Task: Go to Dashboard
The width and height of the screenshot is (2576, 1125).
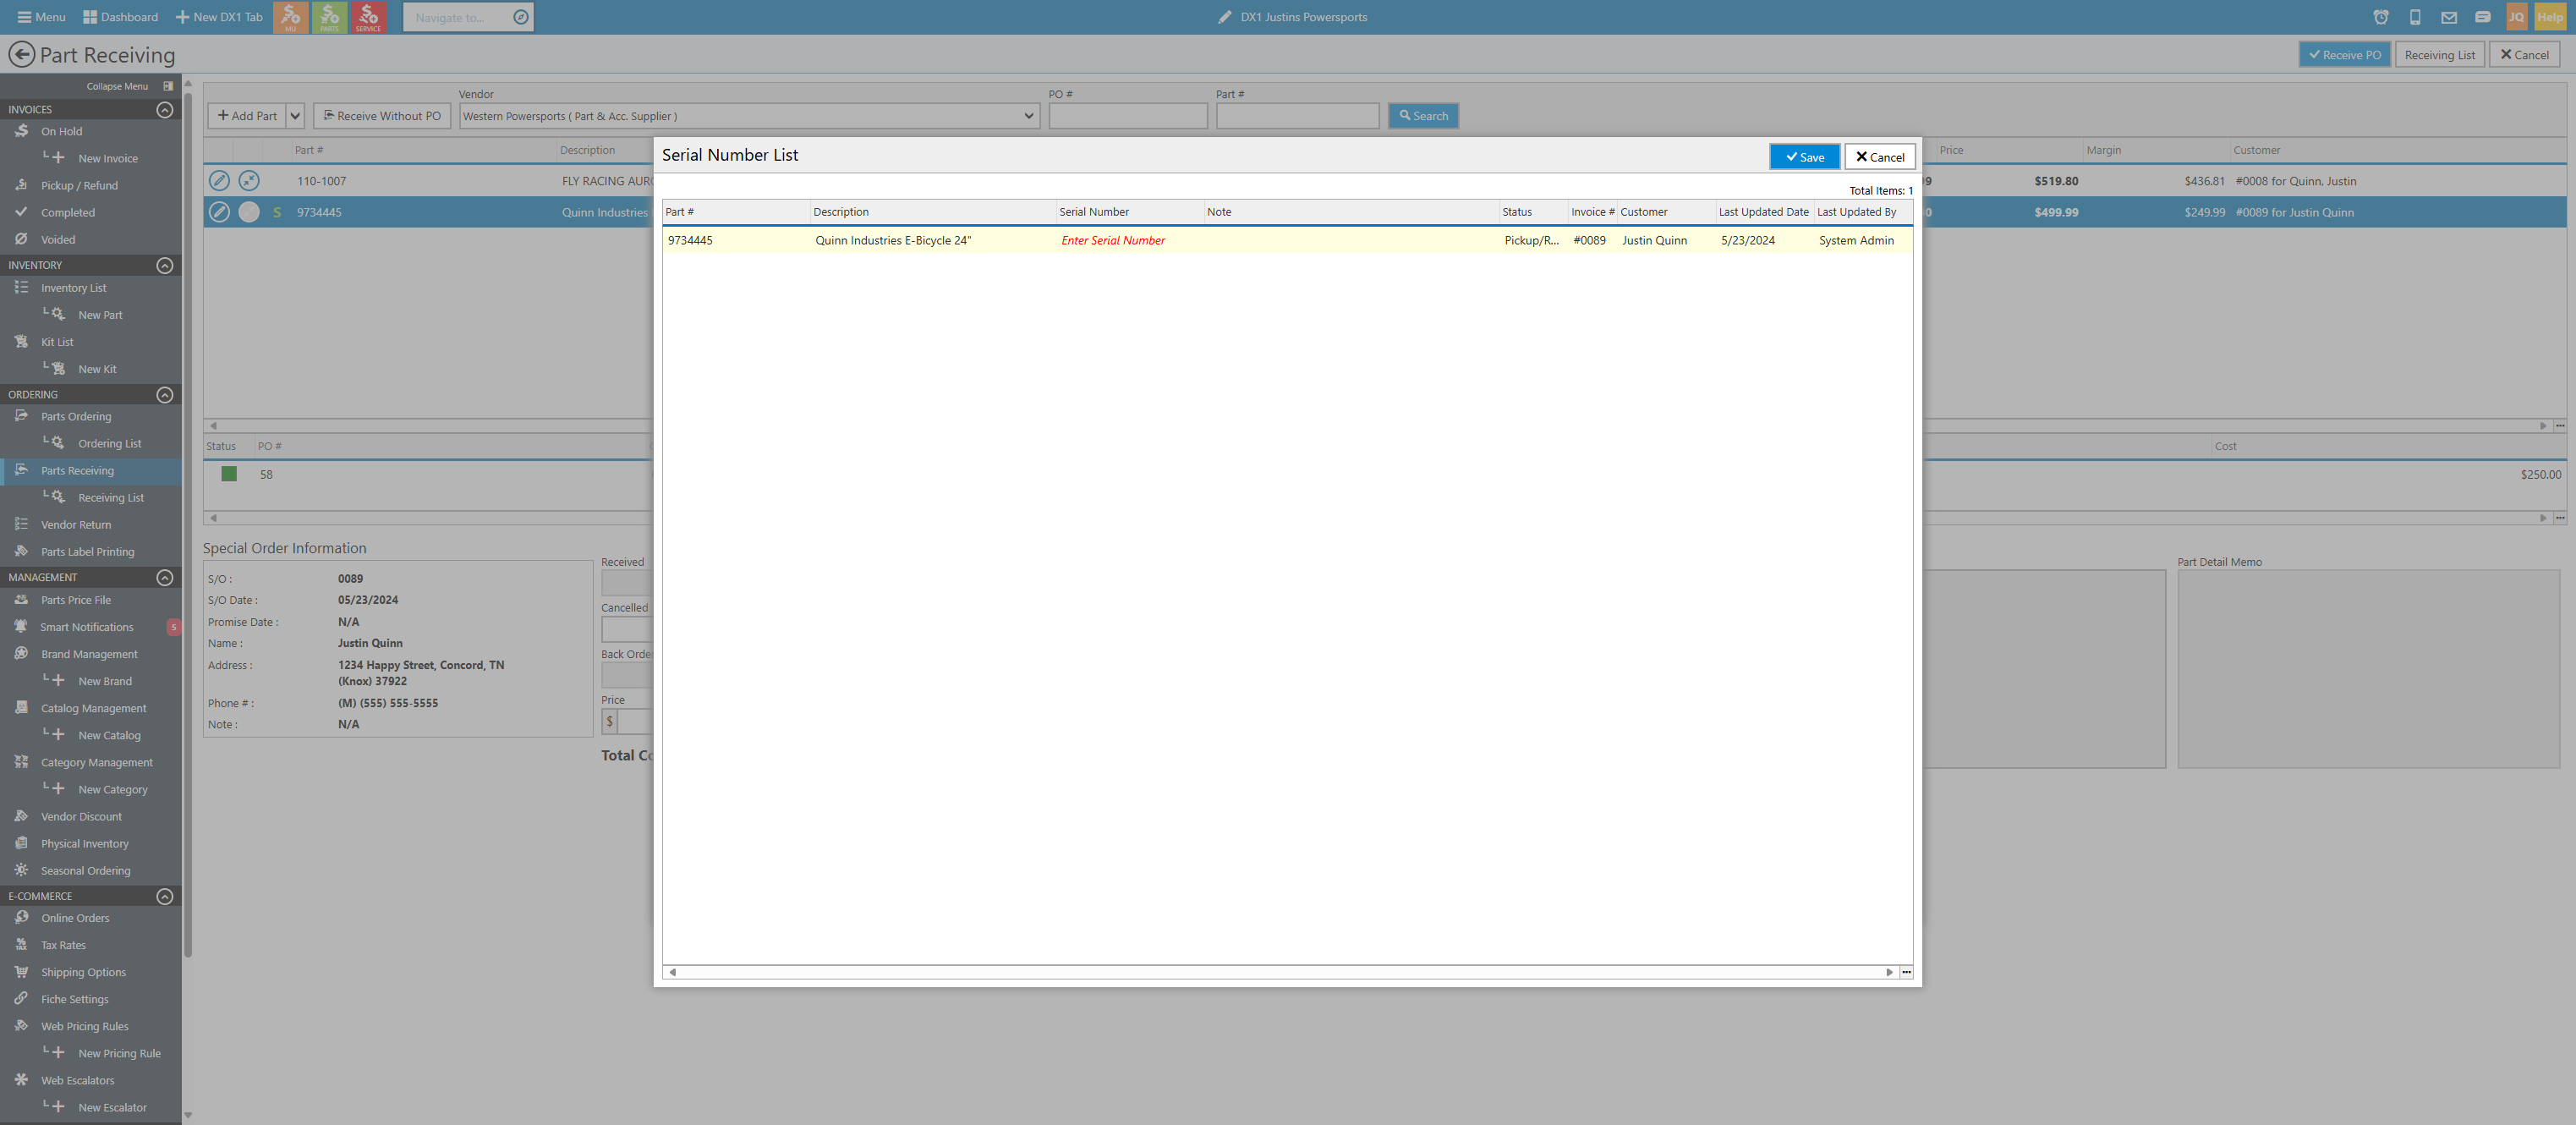Action: pos(121,17)
